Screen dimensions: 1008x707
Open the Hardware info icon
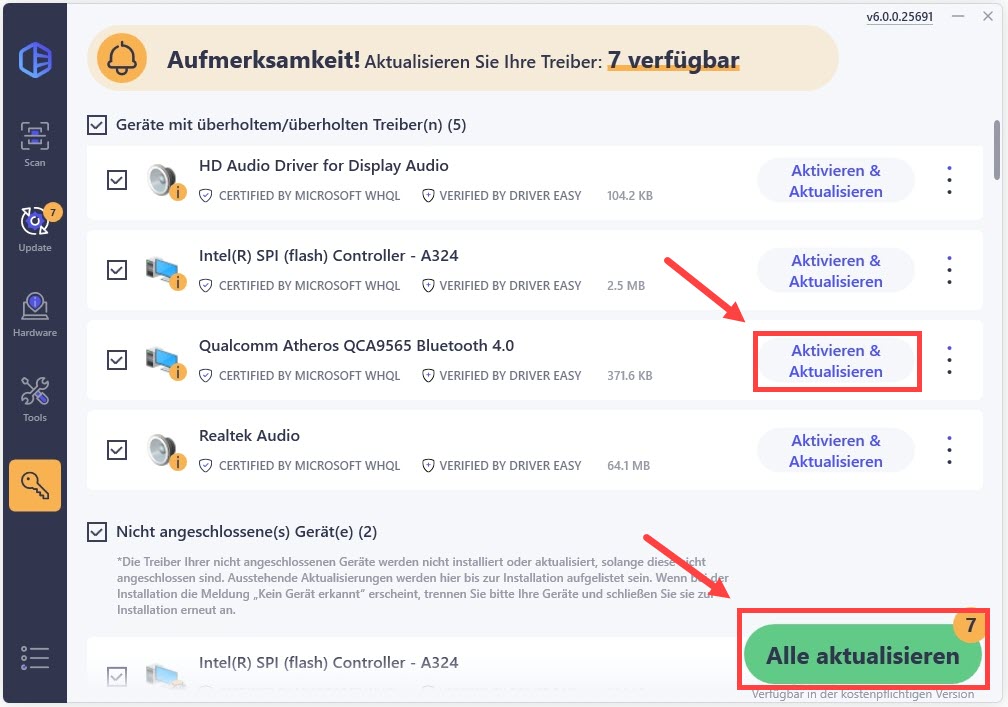point(35,315)
